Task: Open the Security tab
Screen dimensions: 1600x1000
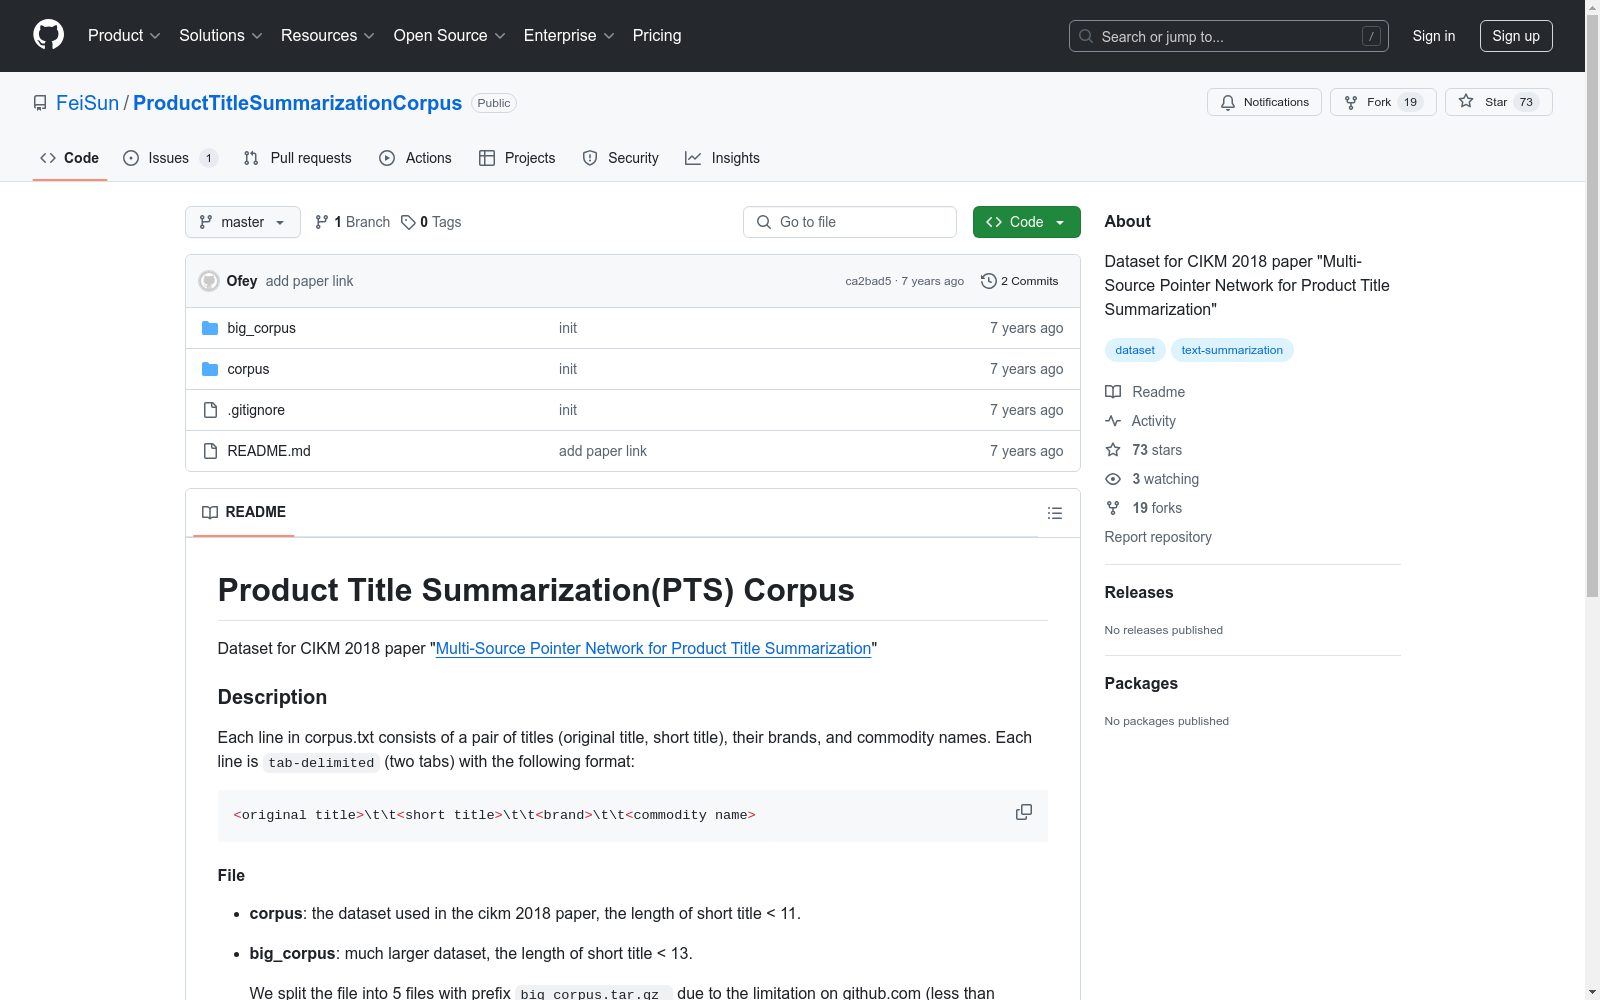Action: pos(621,158)
